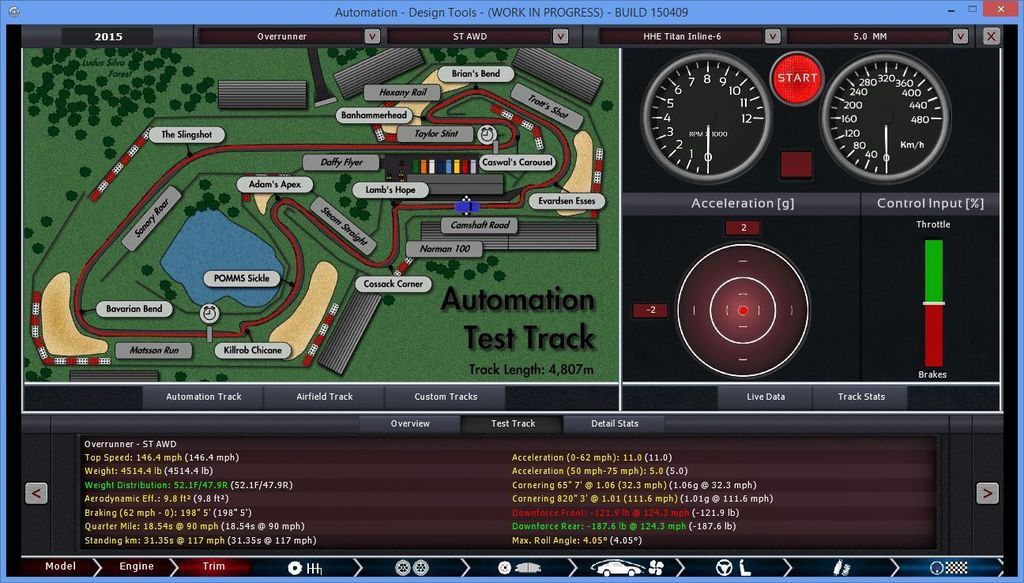Open the checkered flag testing icon
This screenshot has width=1024, height=583.
[948, 568]
